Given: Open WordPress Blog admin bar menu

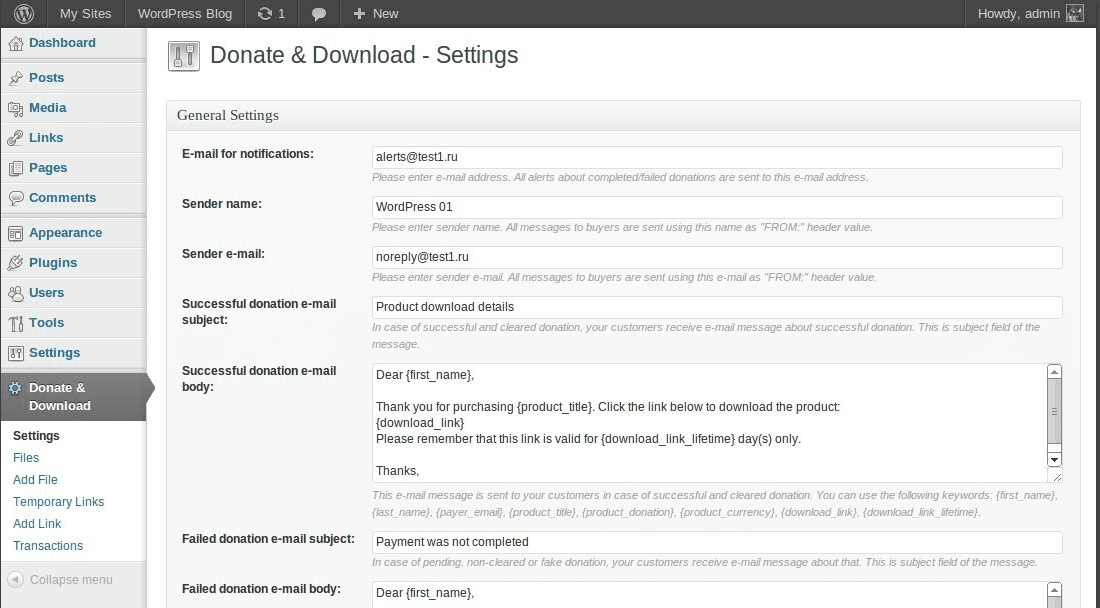Looking at the screenshot, I should pyautogui.click(x=185, y=13).
